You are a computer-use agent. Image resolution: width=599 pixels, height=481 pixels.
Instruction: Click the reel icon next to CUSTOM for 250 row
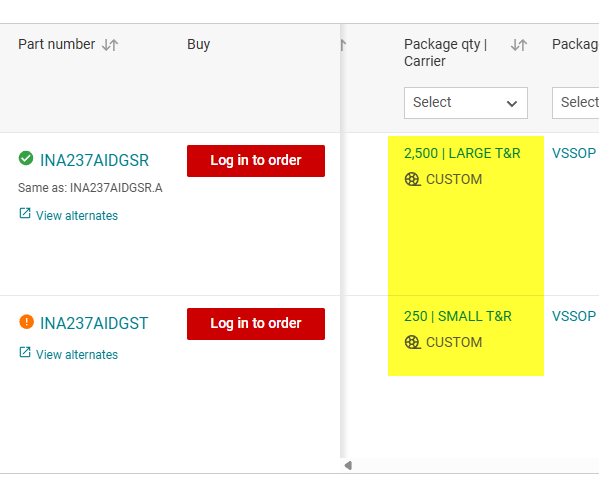tap(413, 342)
